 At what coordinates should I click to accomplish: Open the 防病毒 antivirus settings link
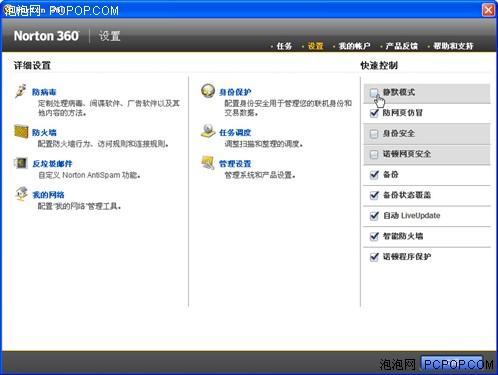[x=44, y=92]
